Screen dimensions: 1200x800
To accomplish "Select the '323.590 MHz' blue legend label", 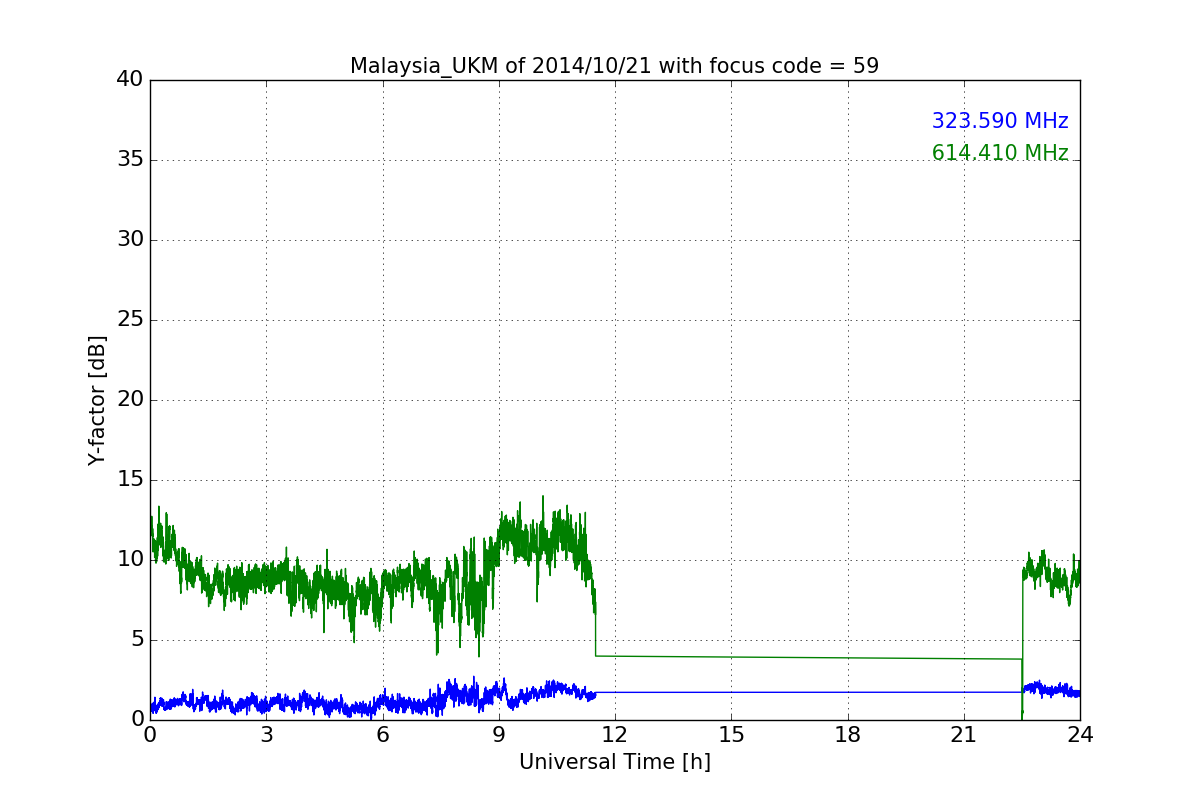I will [1000, 121].
